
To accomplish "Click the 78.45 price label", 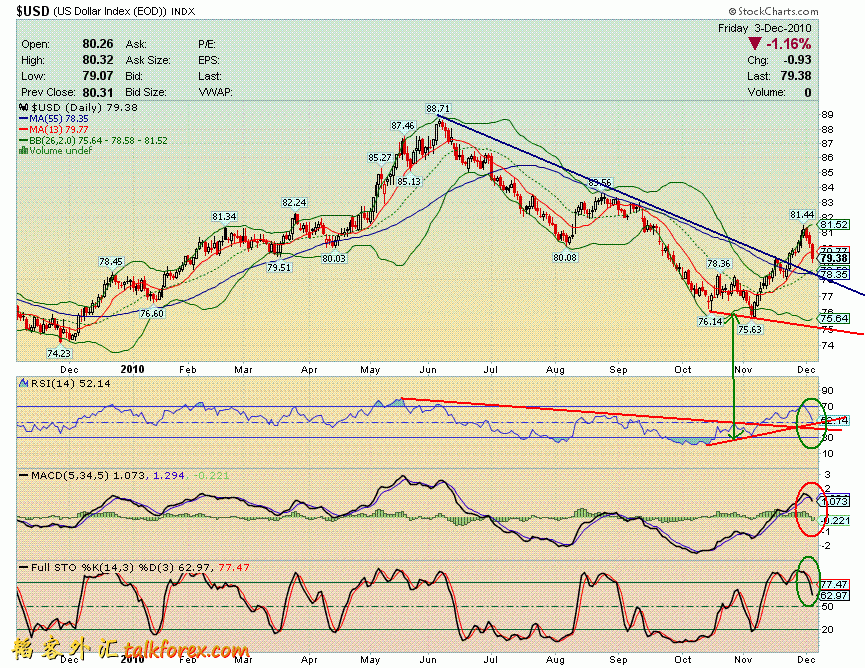I will (x=111, y=262).
